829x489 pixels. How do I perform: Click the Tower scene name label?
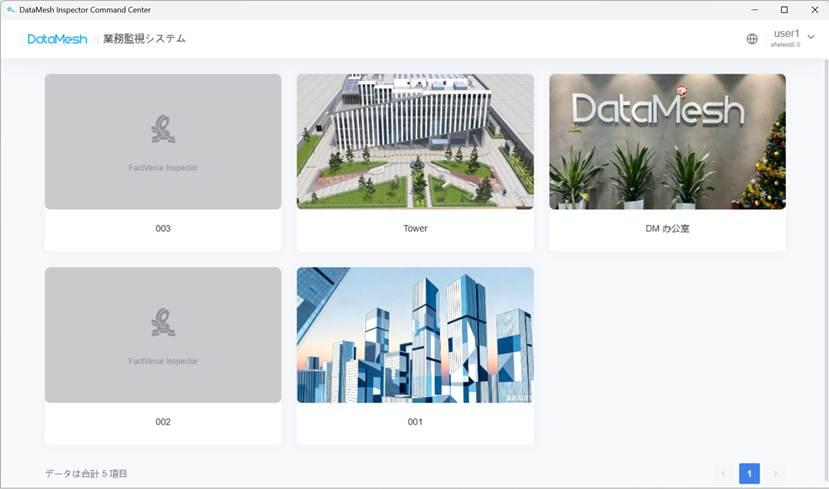[x=415, y=229]
